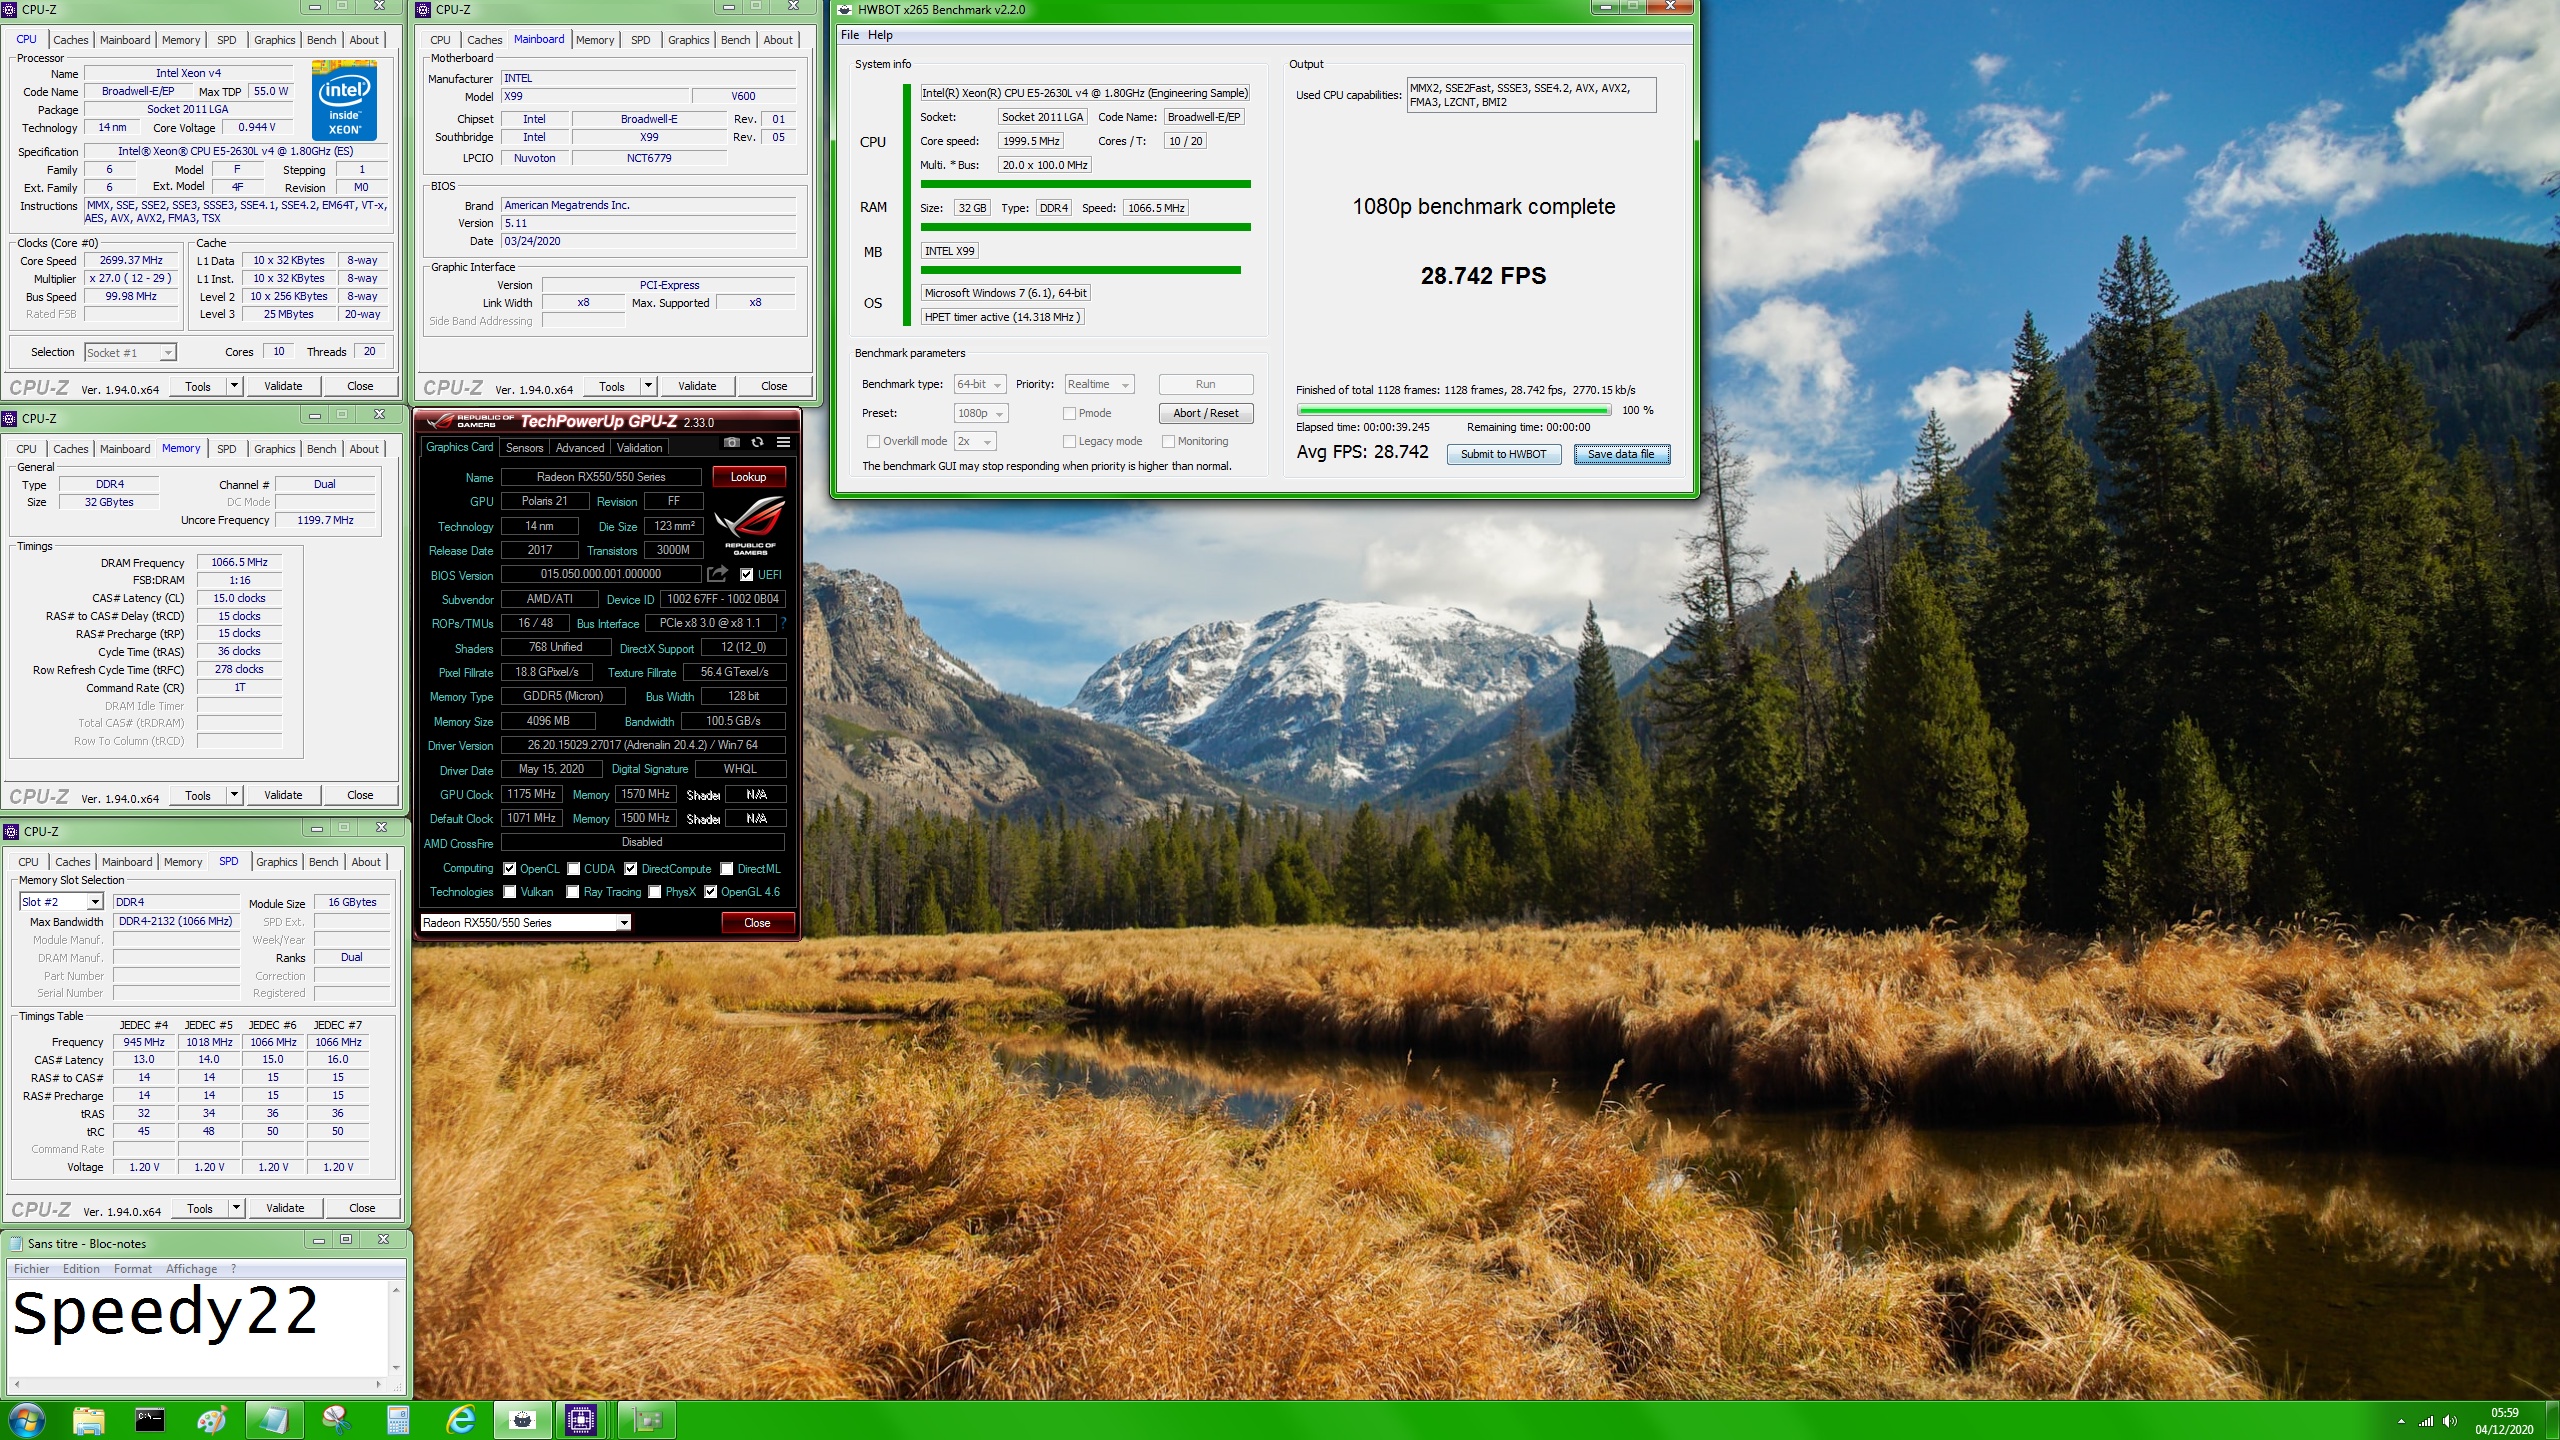
Task: Launch Internet Explorer from the taskbar
Action: pyautogui.click(x=460, y=1419)
